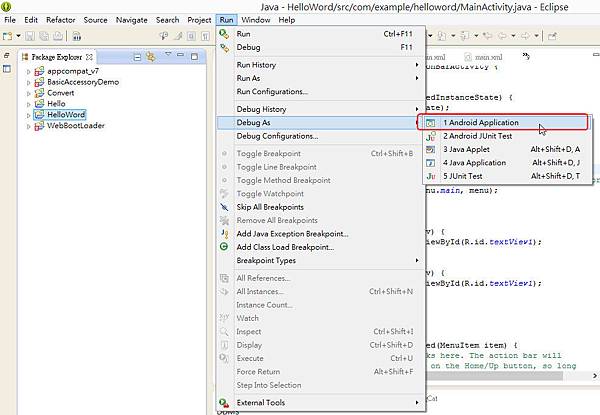Open the External Tools submenu
Viewport: 600px width, 415px height.
click(x=321, y=403)
